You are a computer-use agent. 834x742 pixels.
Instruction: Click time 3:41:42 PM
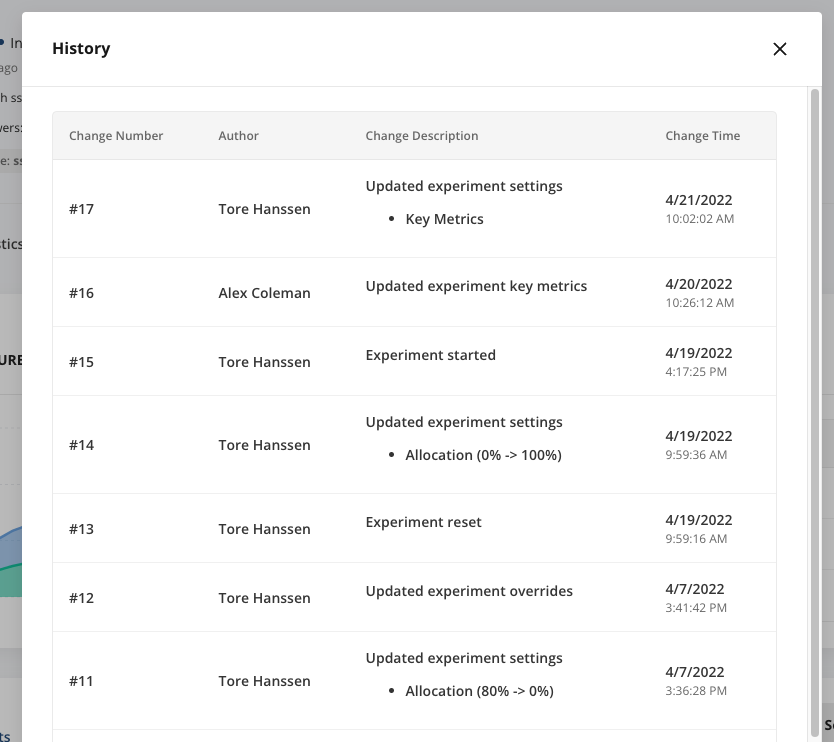pos(696,608)
